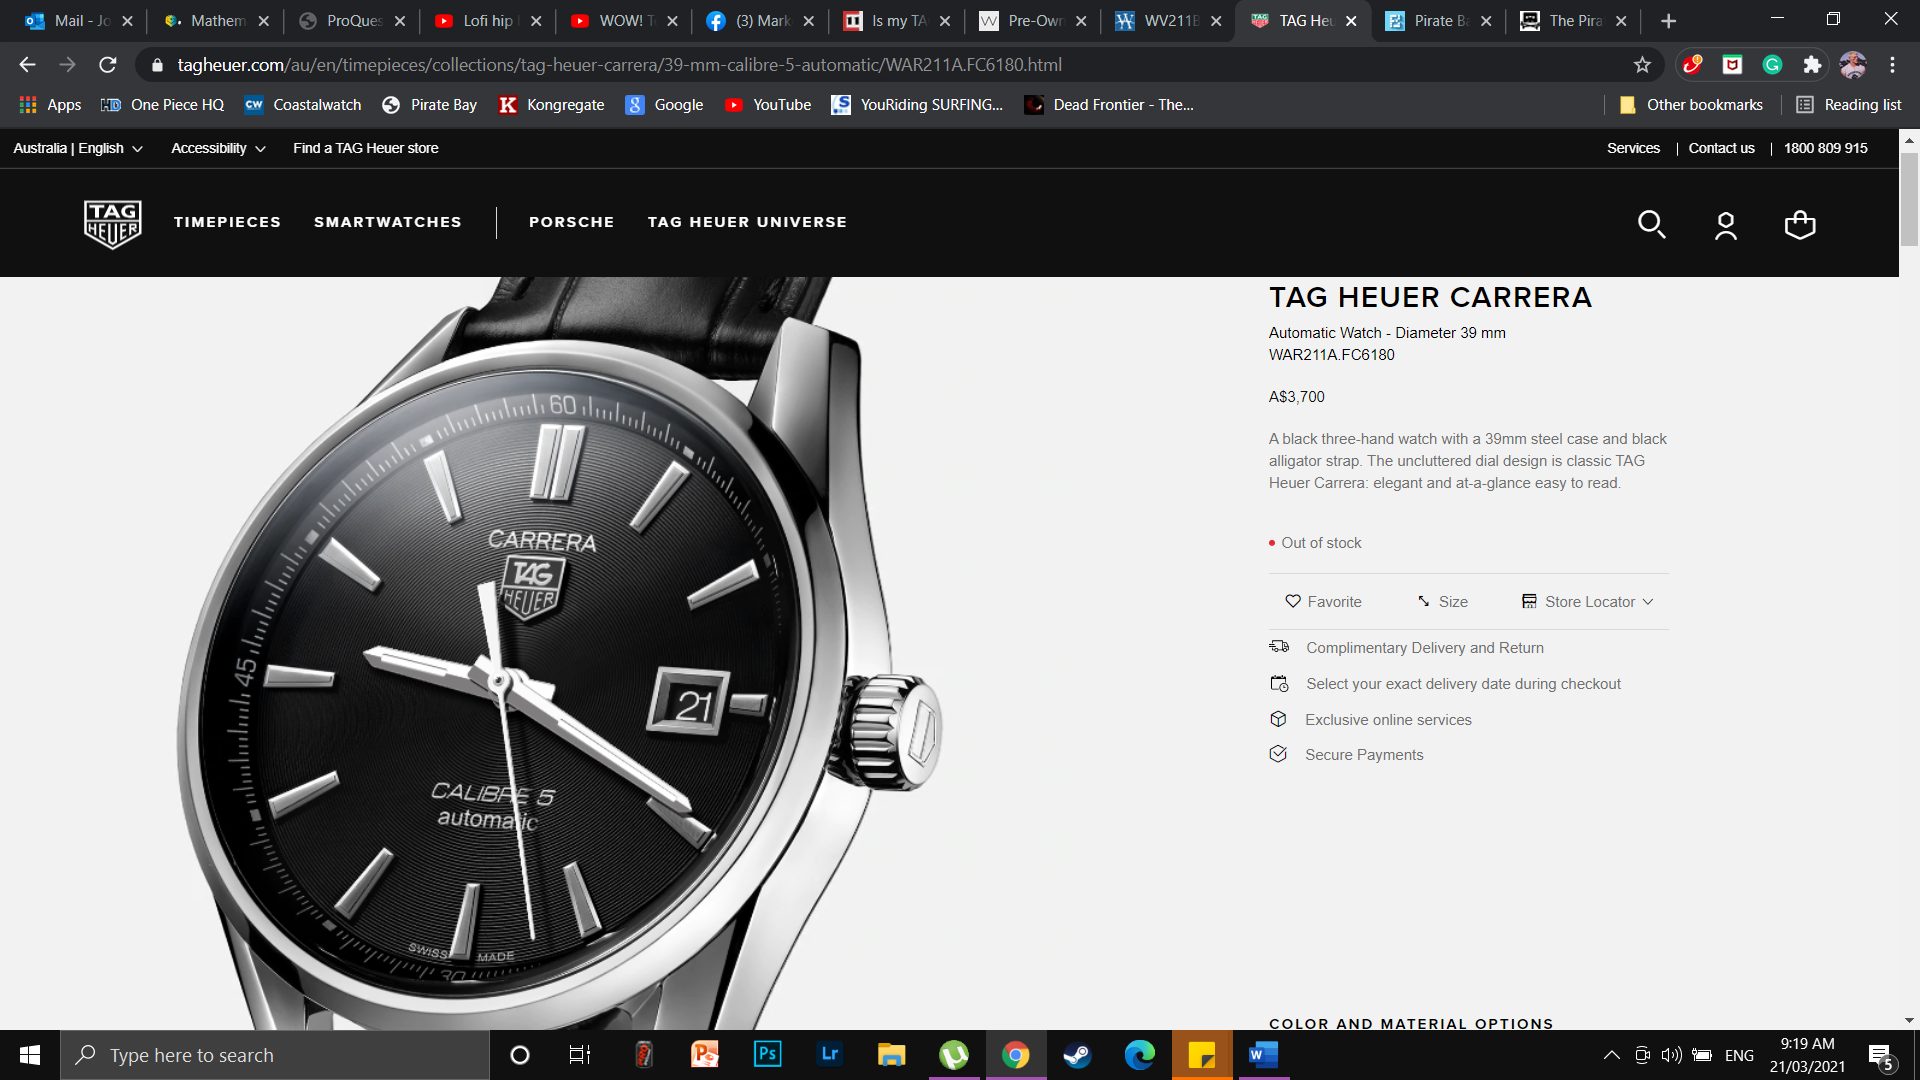Expand the Store Locator dropdown
The height and width of the screenshot is (1080, 1920).
pyautogui.click(x=1588, y=602)
